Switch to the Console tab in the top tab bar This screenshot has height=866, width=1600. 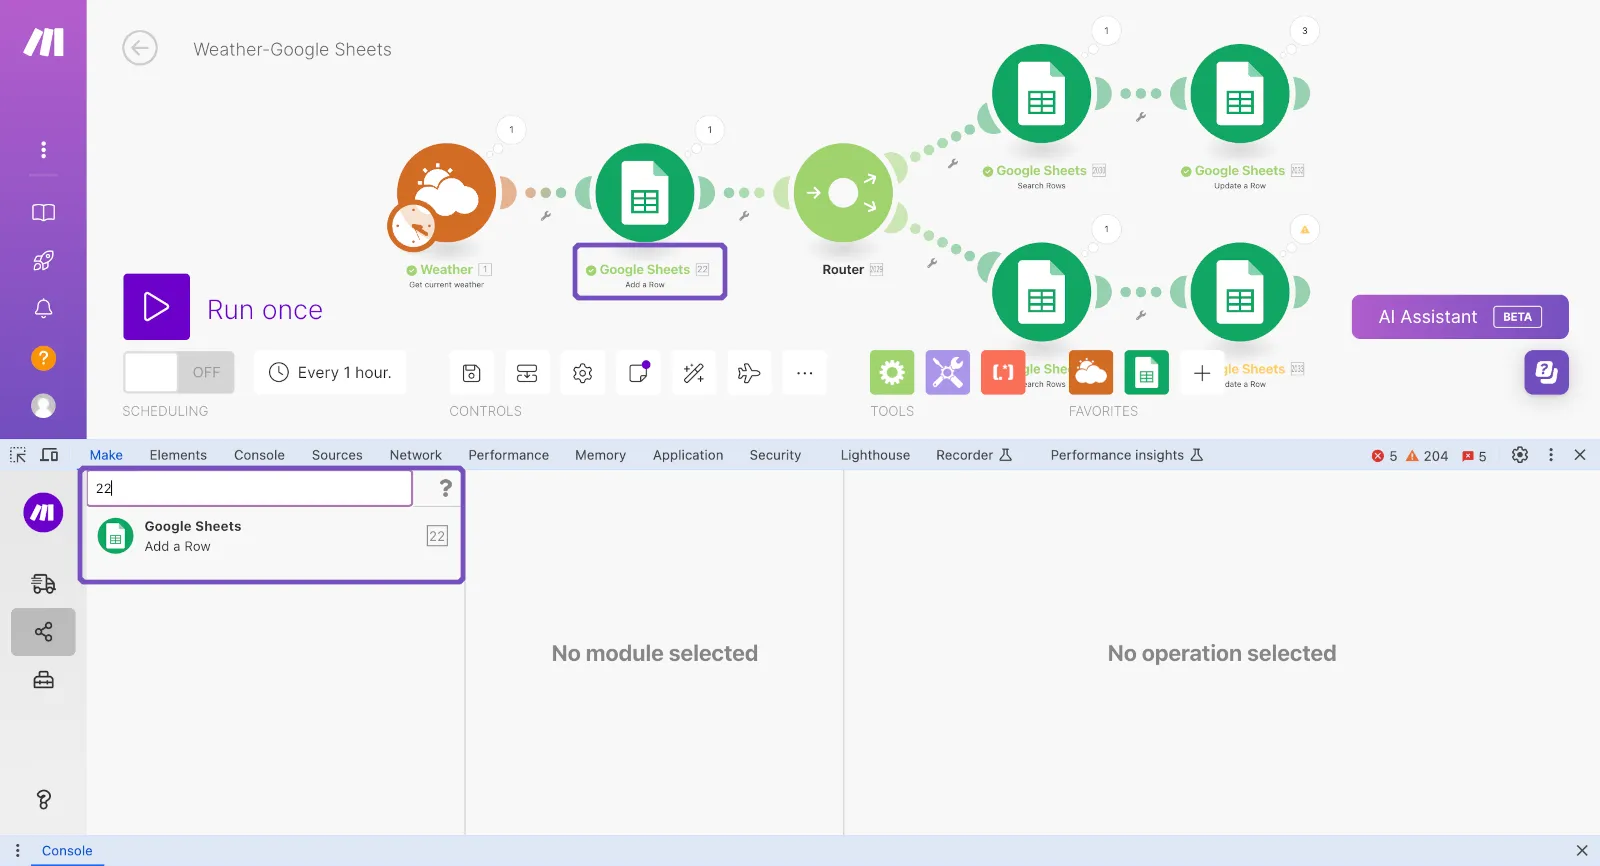click(259, 455)
